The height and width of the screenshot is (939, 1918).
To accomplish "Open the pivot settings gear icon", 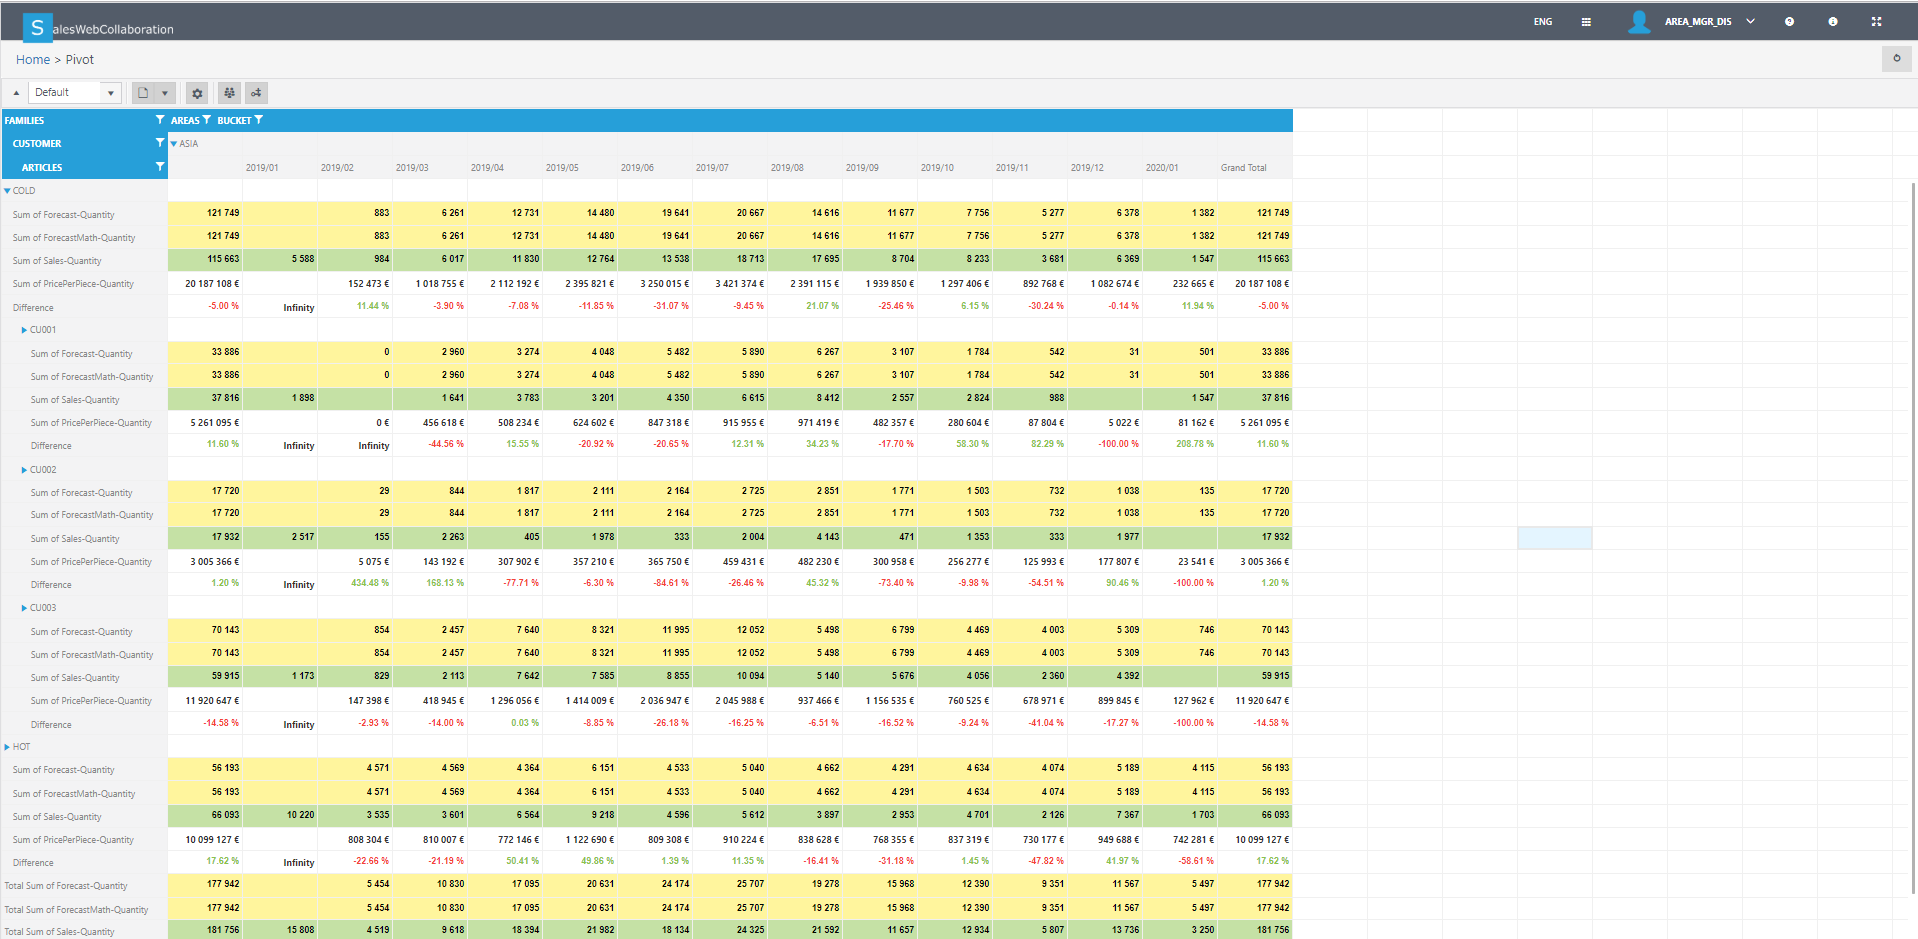I will pos(197,92).
